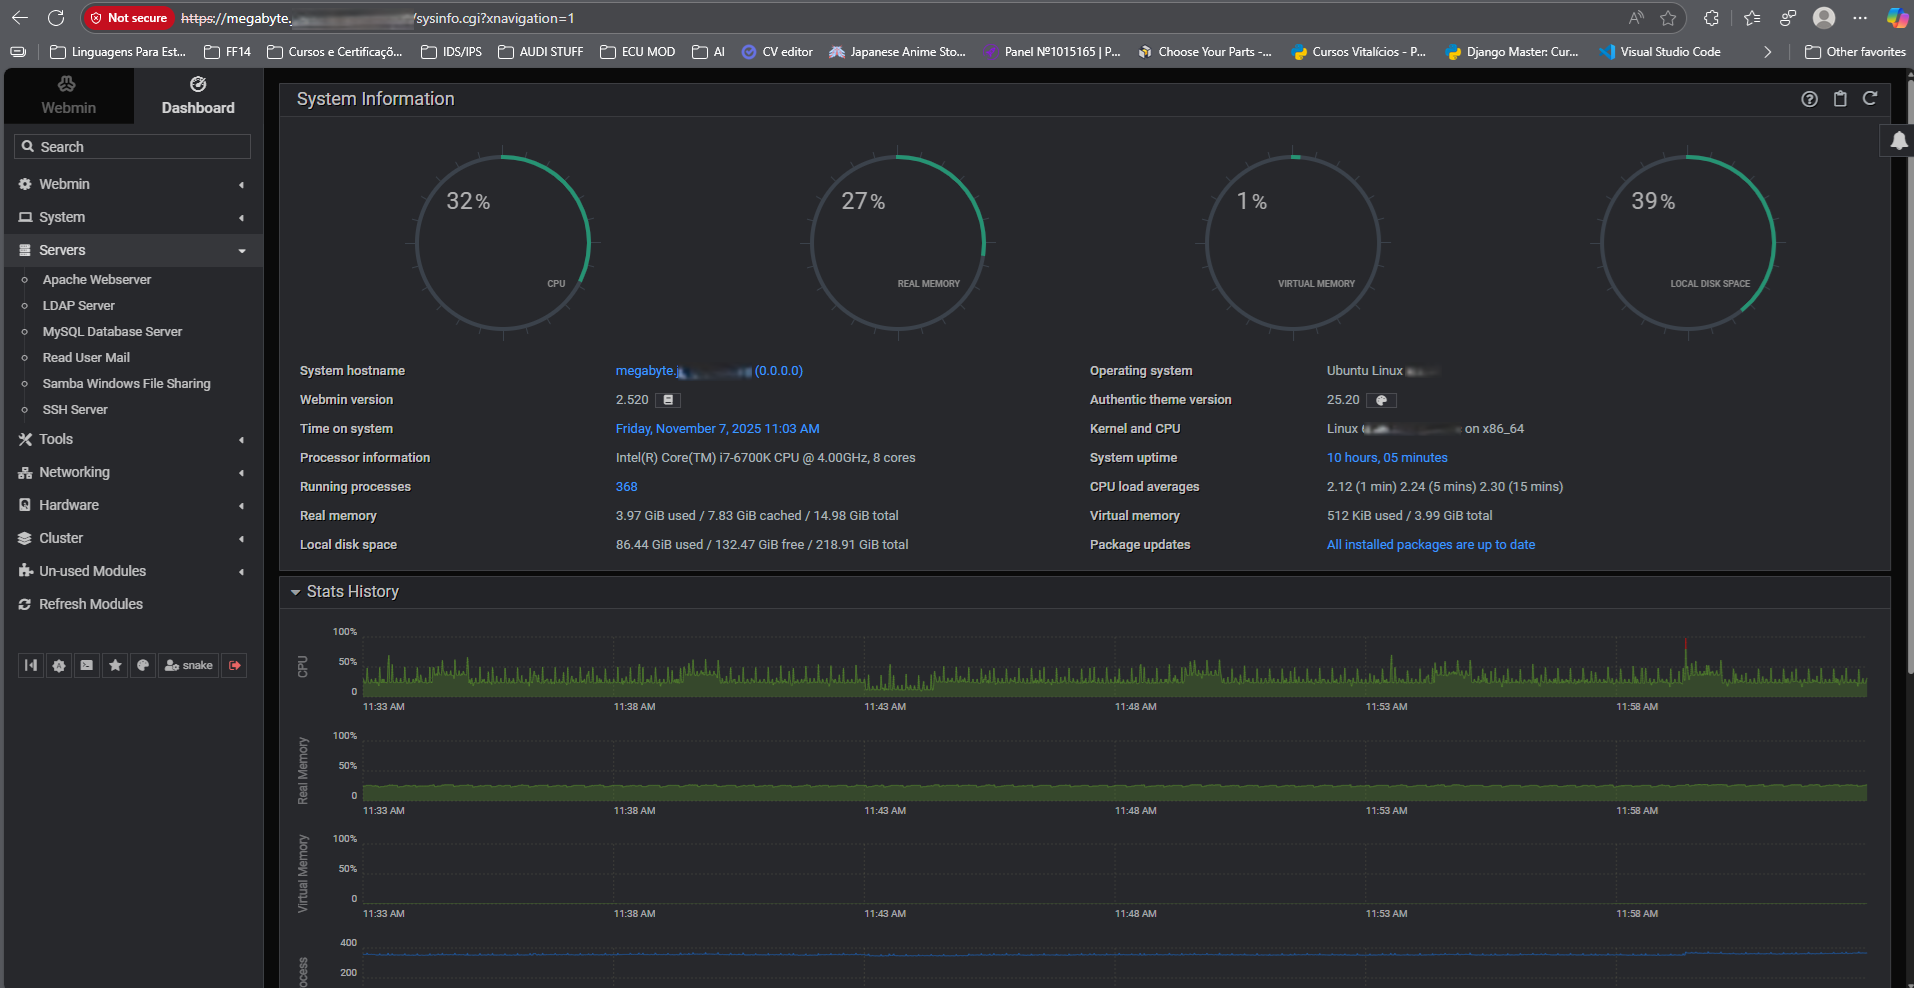Image resolution: width=1914 pixels, height=988 pixels.
Task: Click the help question mark icon
Action: point(1809,98)
